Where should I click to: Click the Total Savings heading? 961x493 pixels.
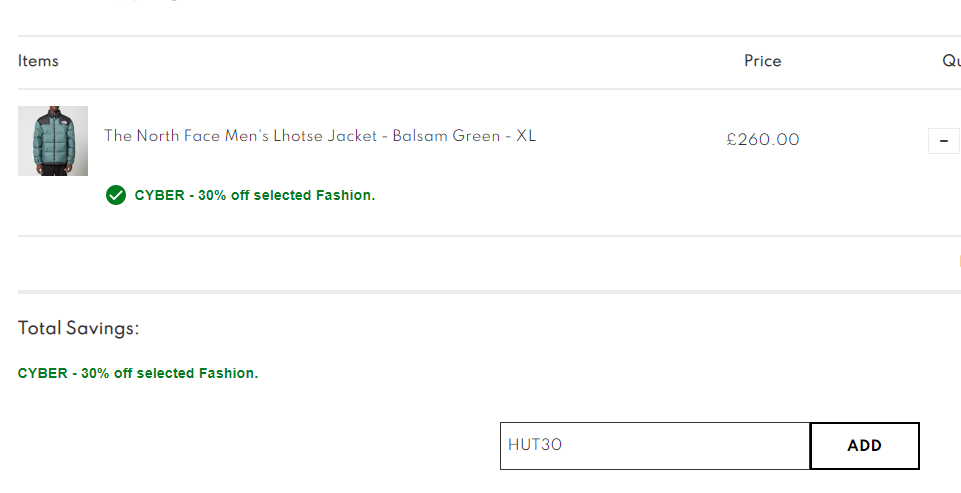[x=78, y=328]
